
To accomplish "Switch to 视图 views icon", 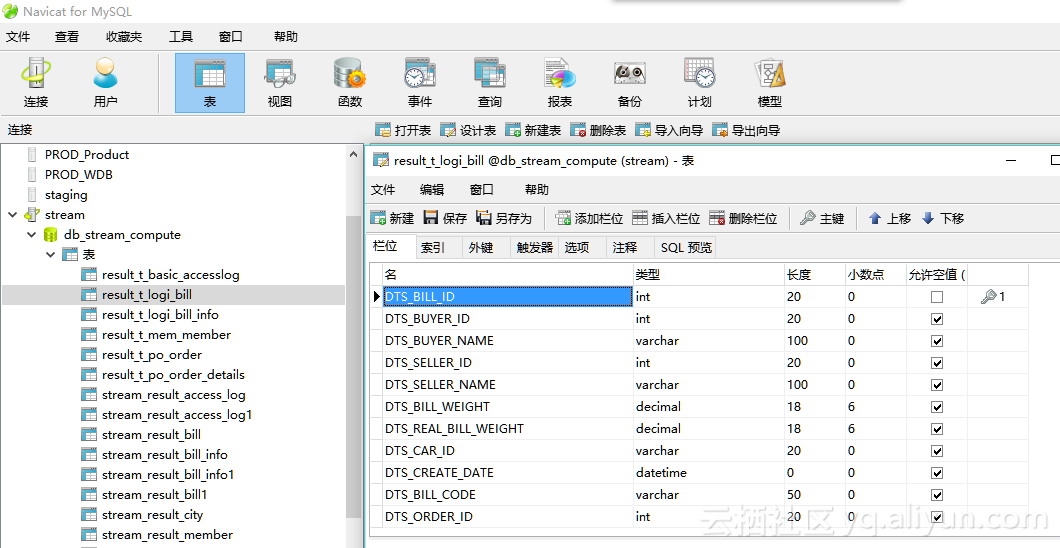I will [x=280, y=83].
